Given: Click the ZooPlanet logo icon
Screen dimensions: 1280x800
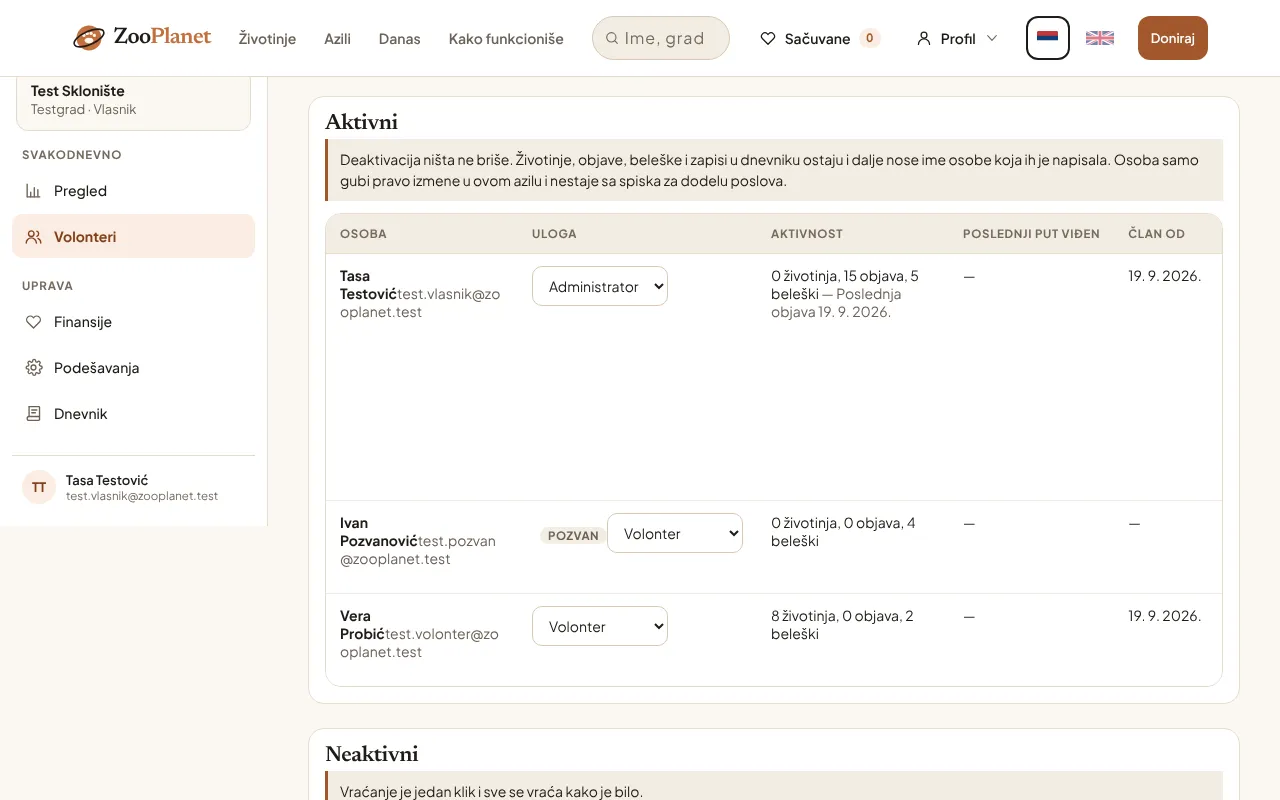Looking at the screenshot, I should (x=89, y=38).
